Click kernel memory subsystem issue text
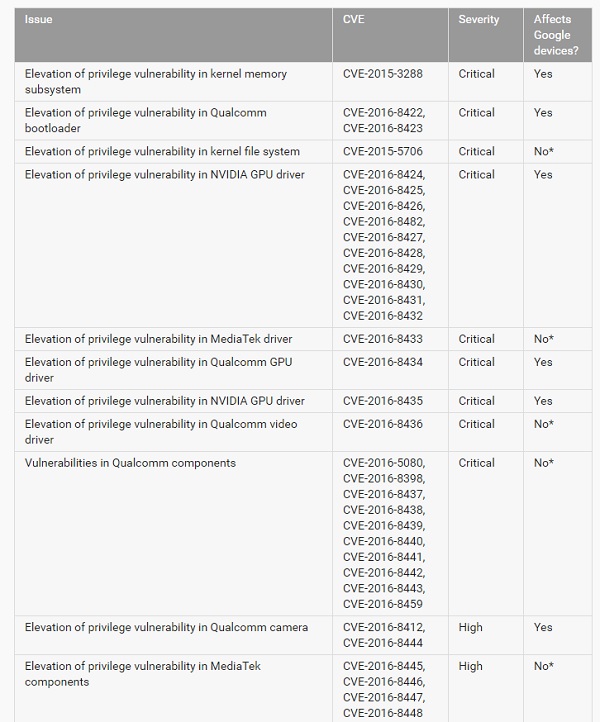The width and height of the screenshot is (600, 722). [x=156, y=82]
